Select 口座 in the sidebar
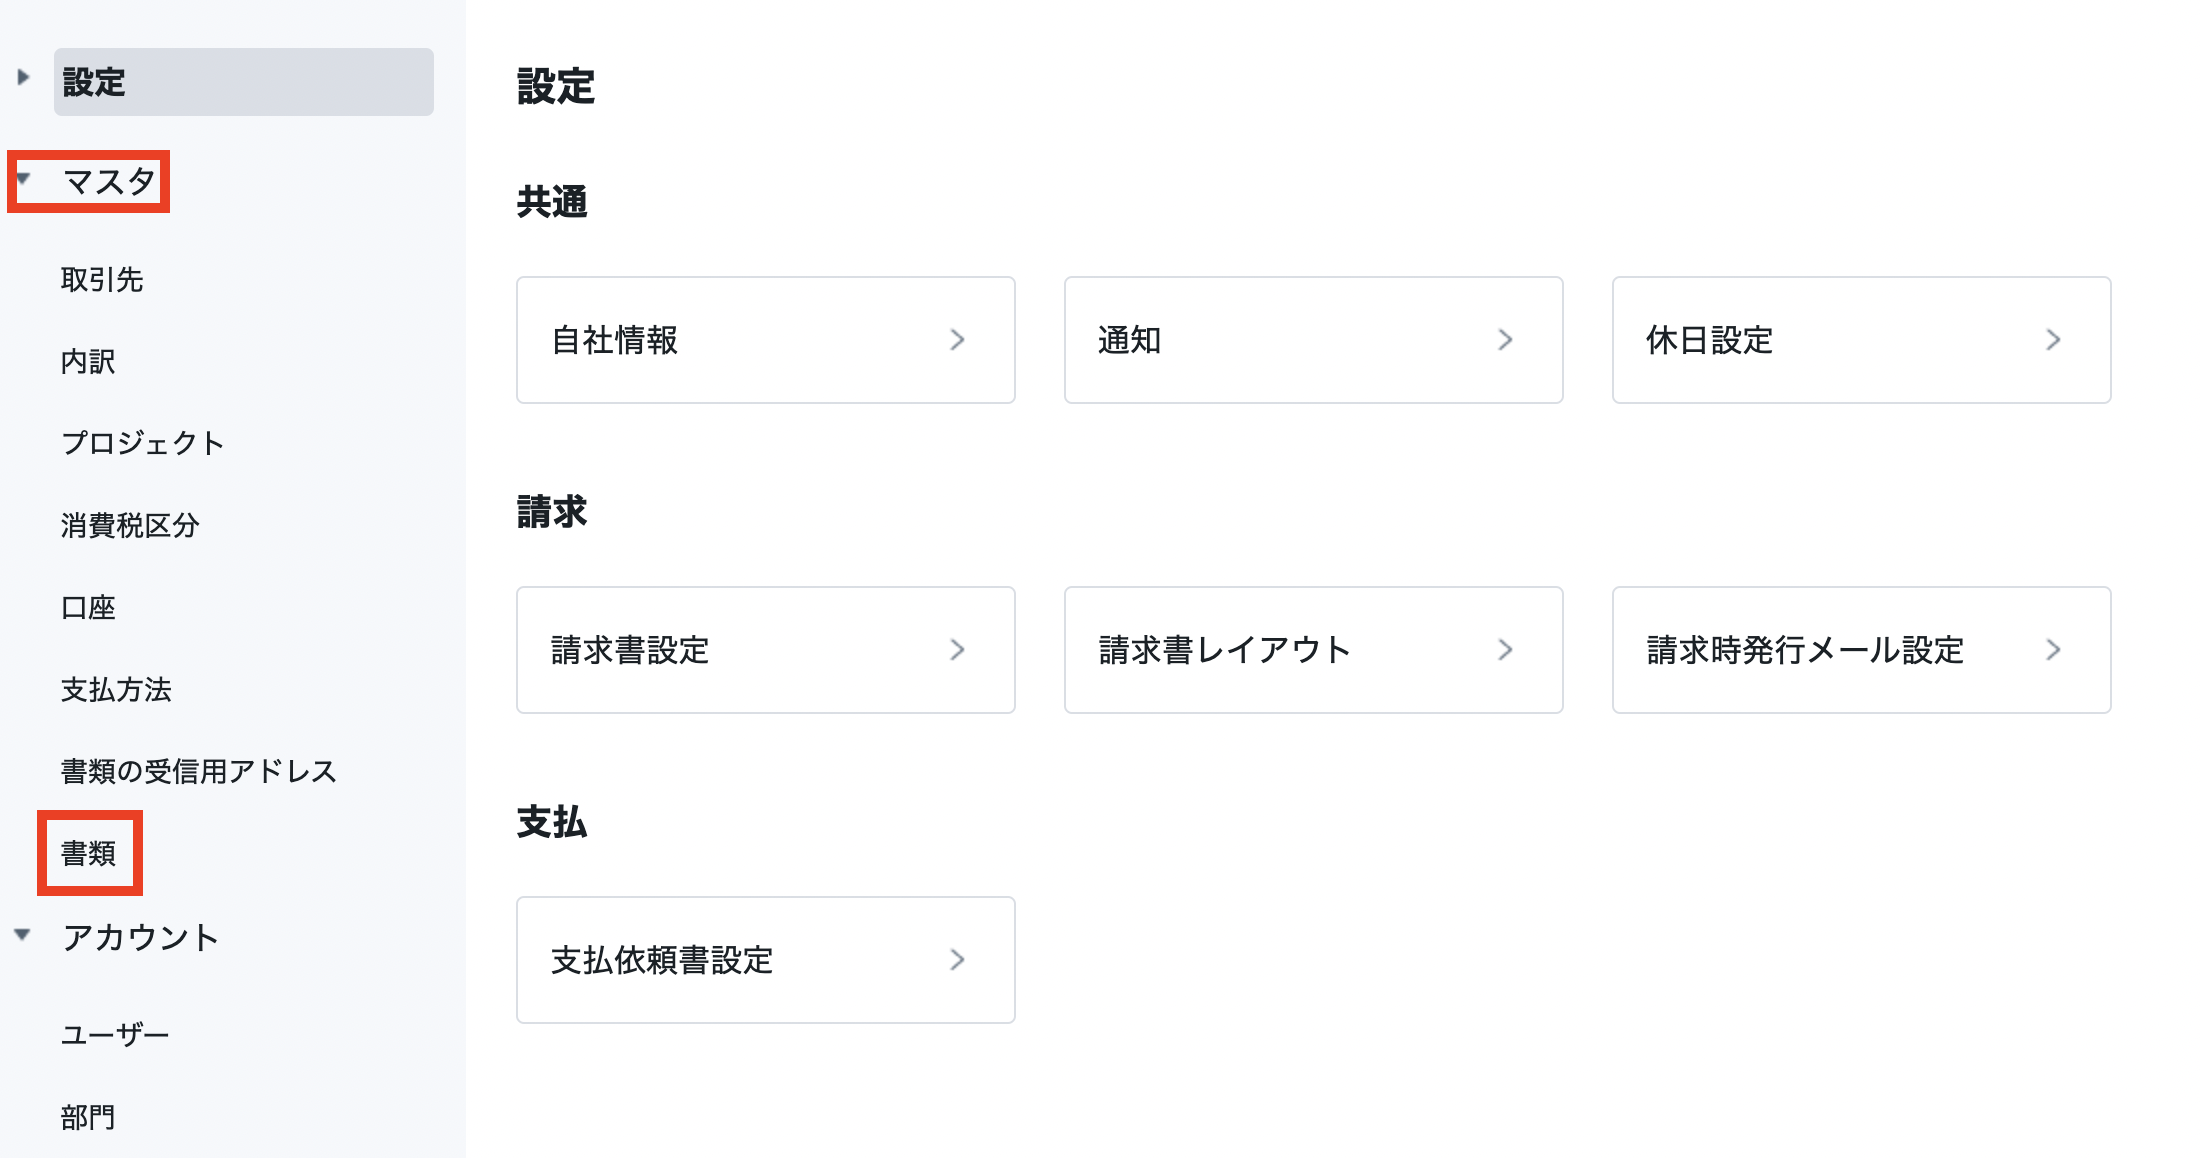 coord(88,608)
